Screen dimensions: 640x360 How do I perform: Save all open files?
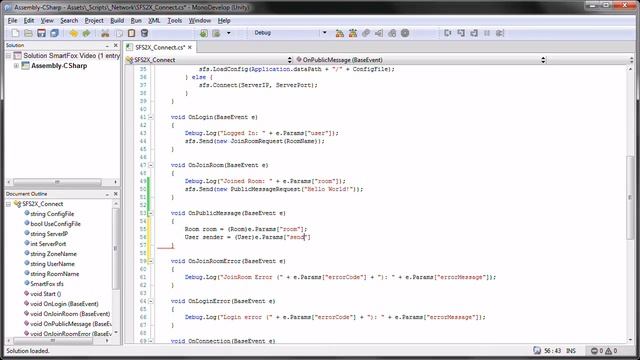[x=54, y=33]
